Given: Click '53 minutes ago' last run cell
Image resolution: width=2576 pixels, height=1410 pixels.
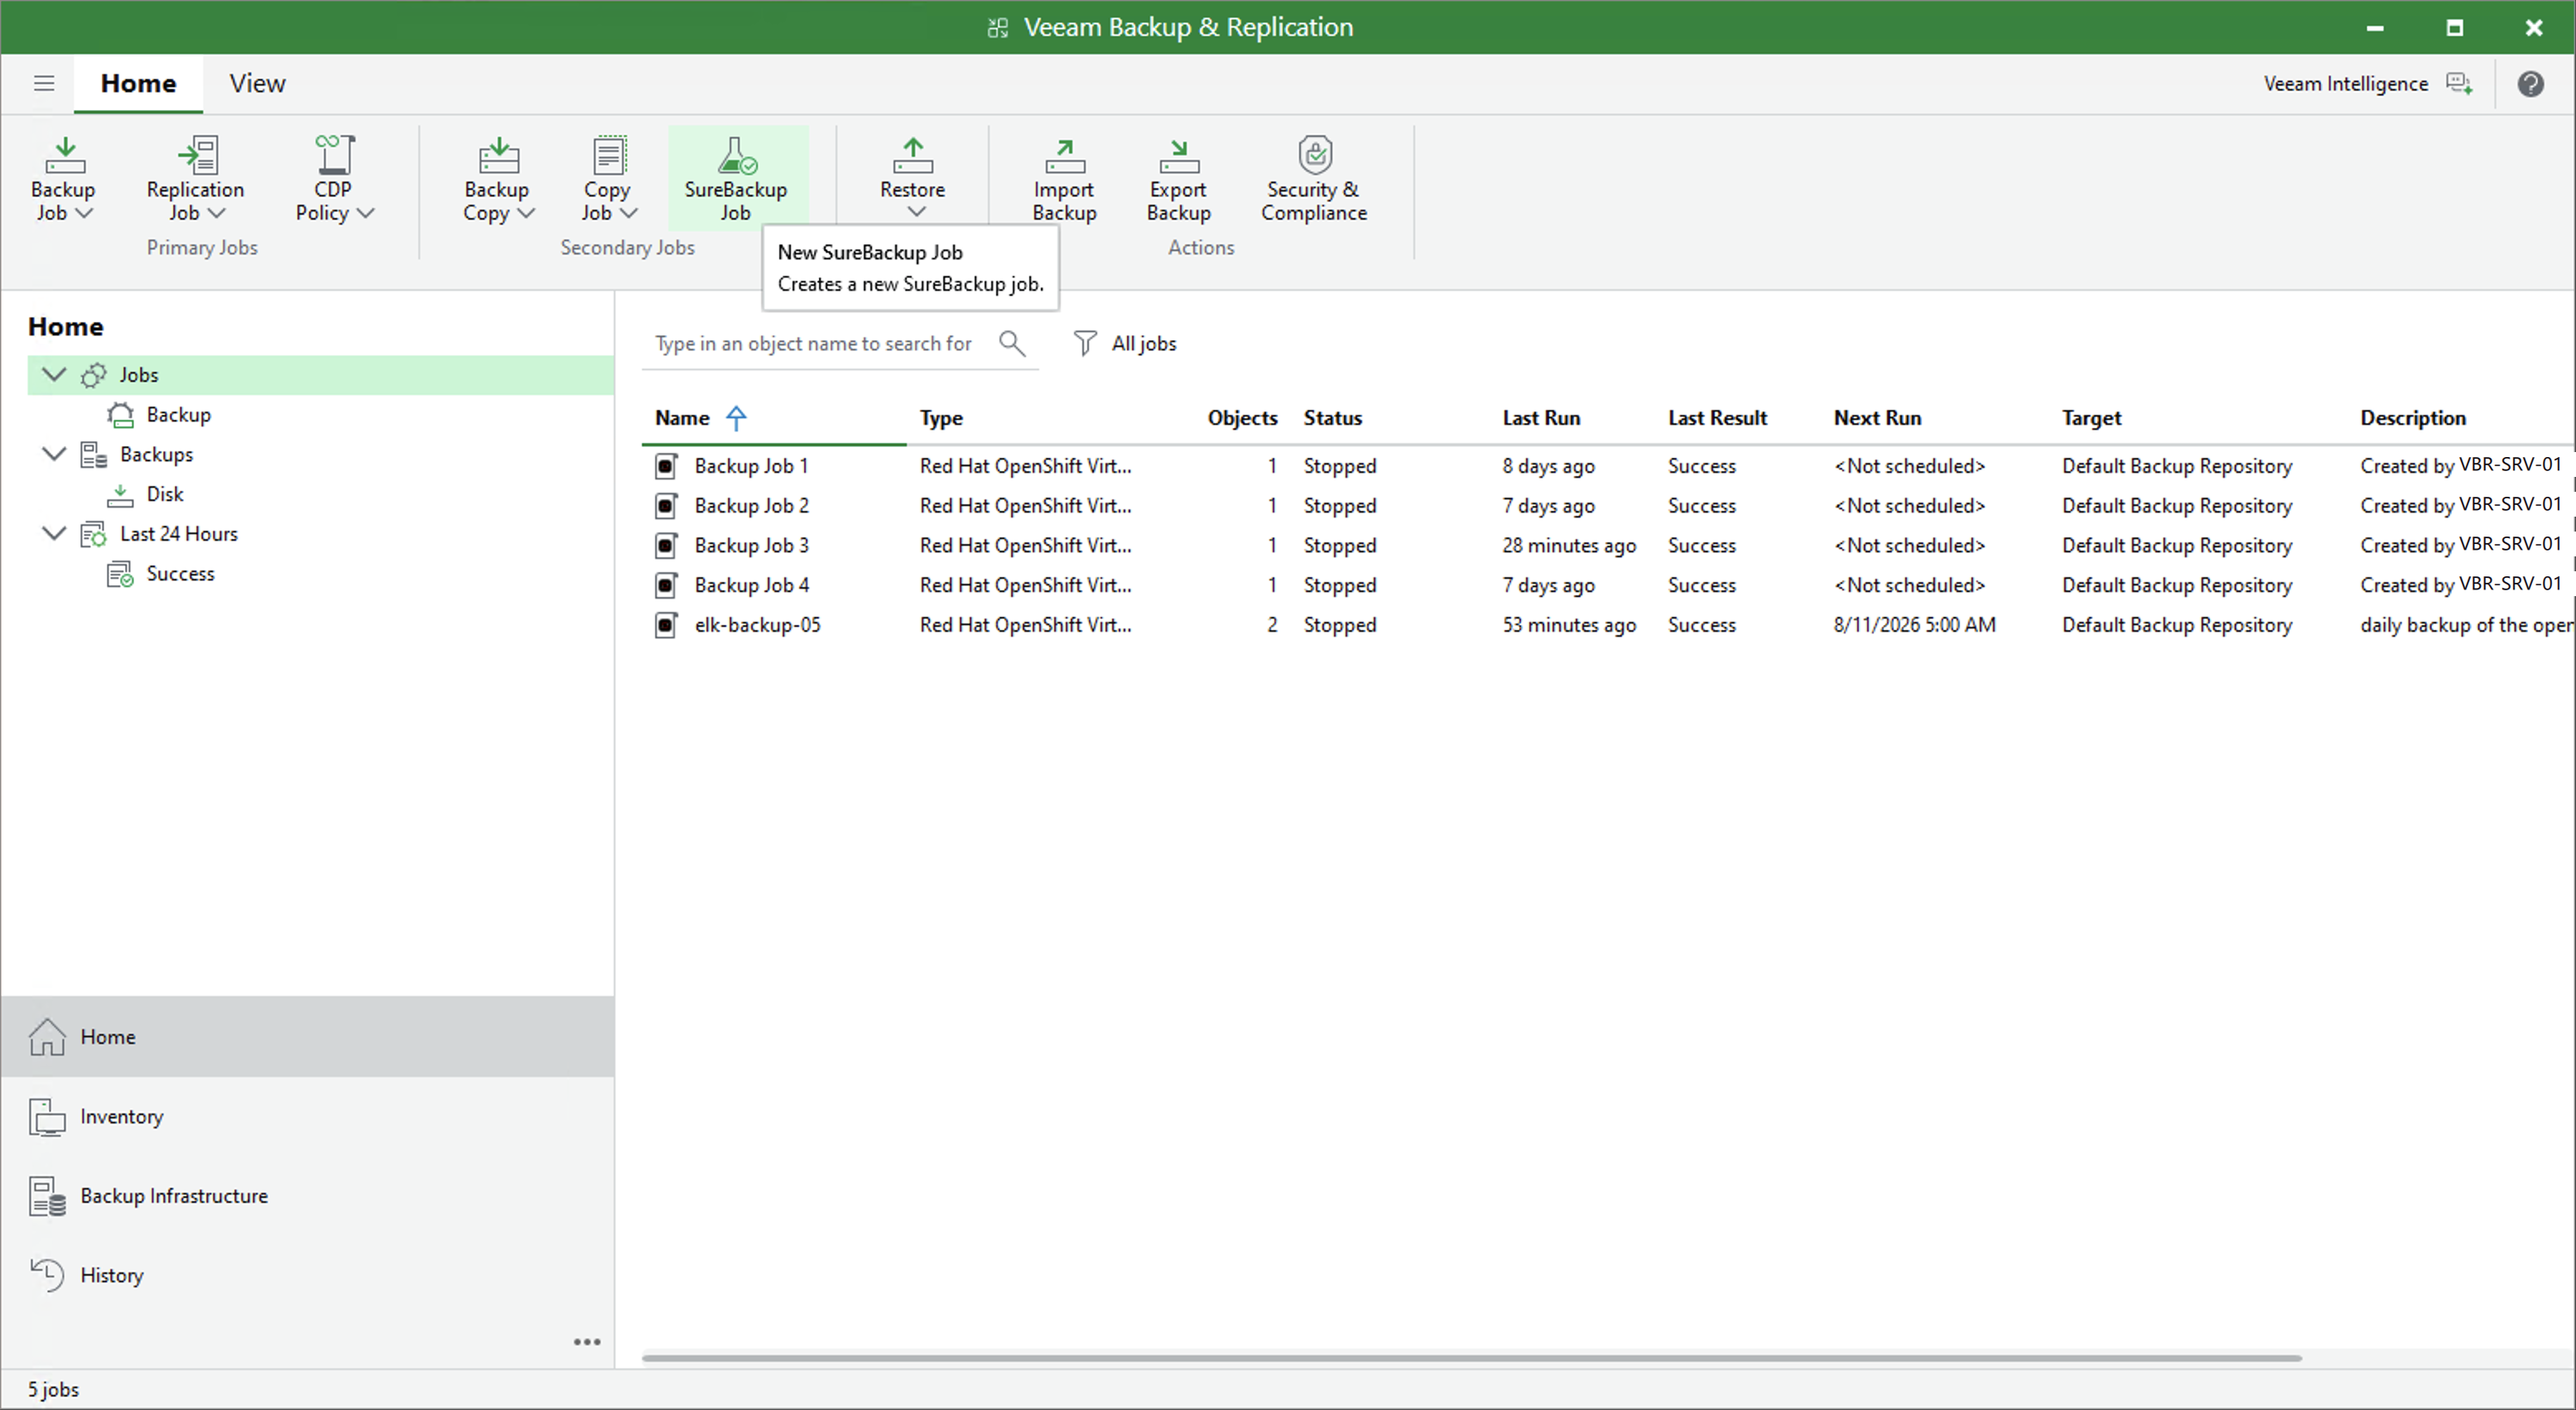Looking at the screenshot, I should point(1568,625).
